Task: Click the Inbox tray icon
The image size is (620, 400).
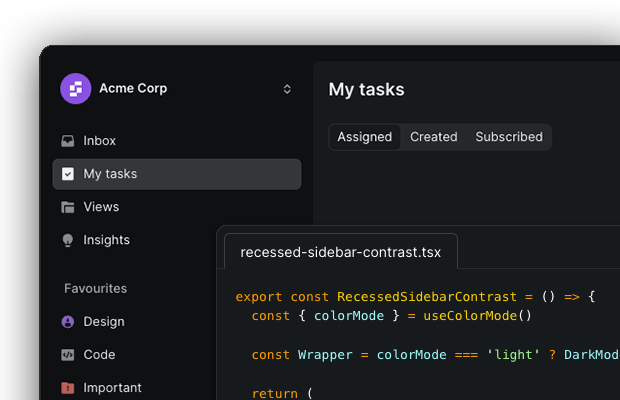Action: tap(68, 141)
